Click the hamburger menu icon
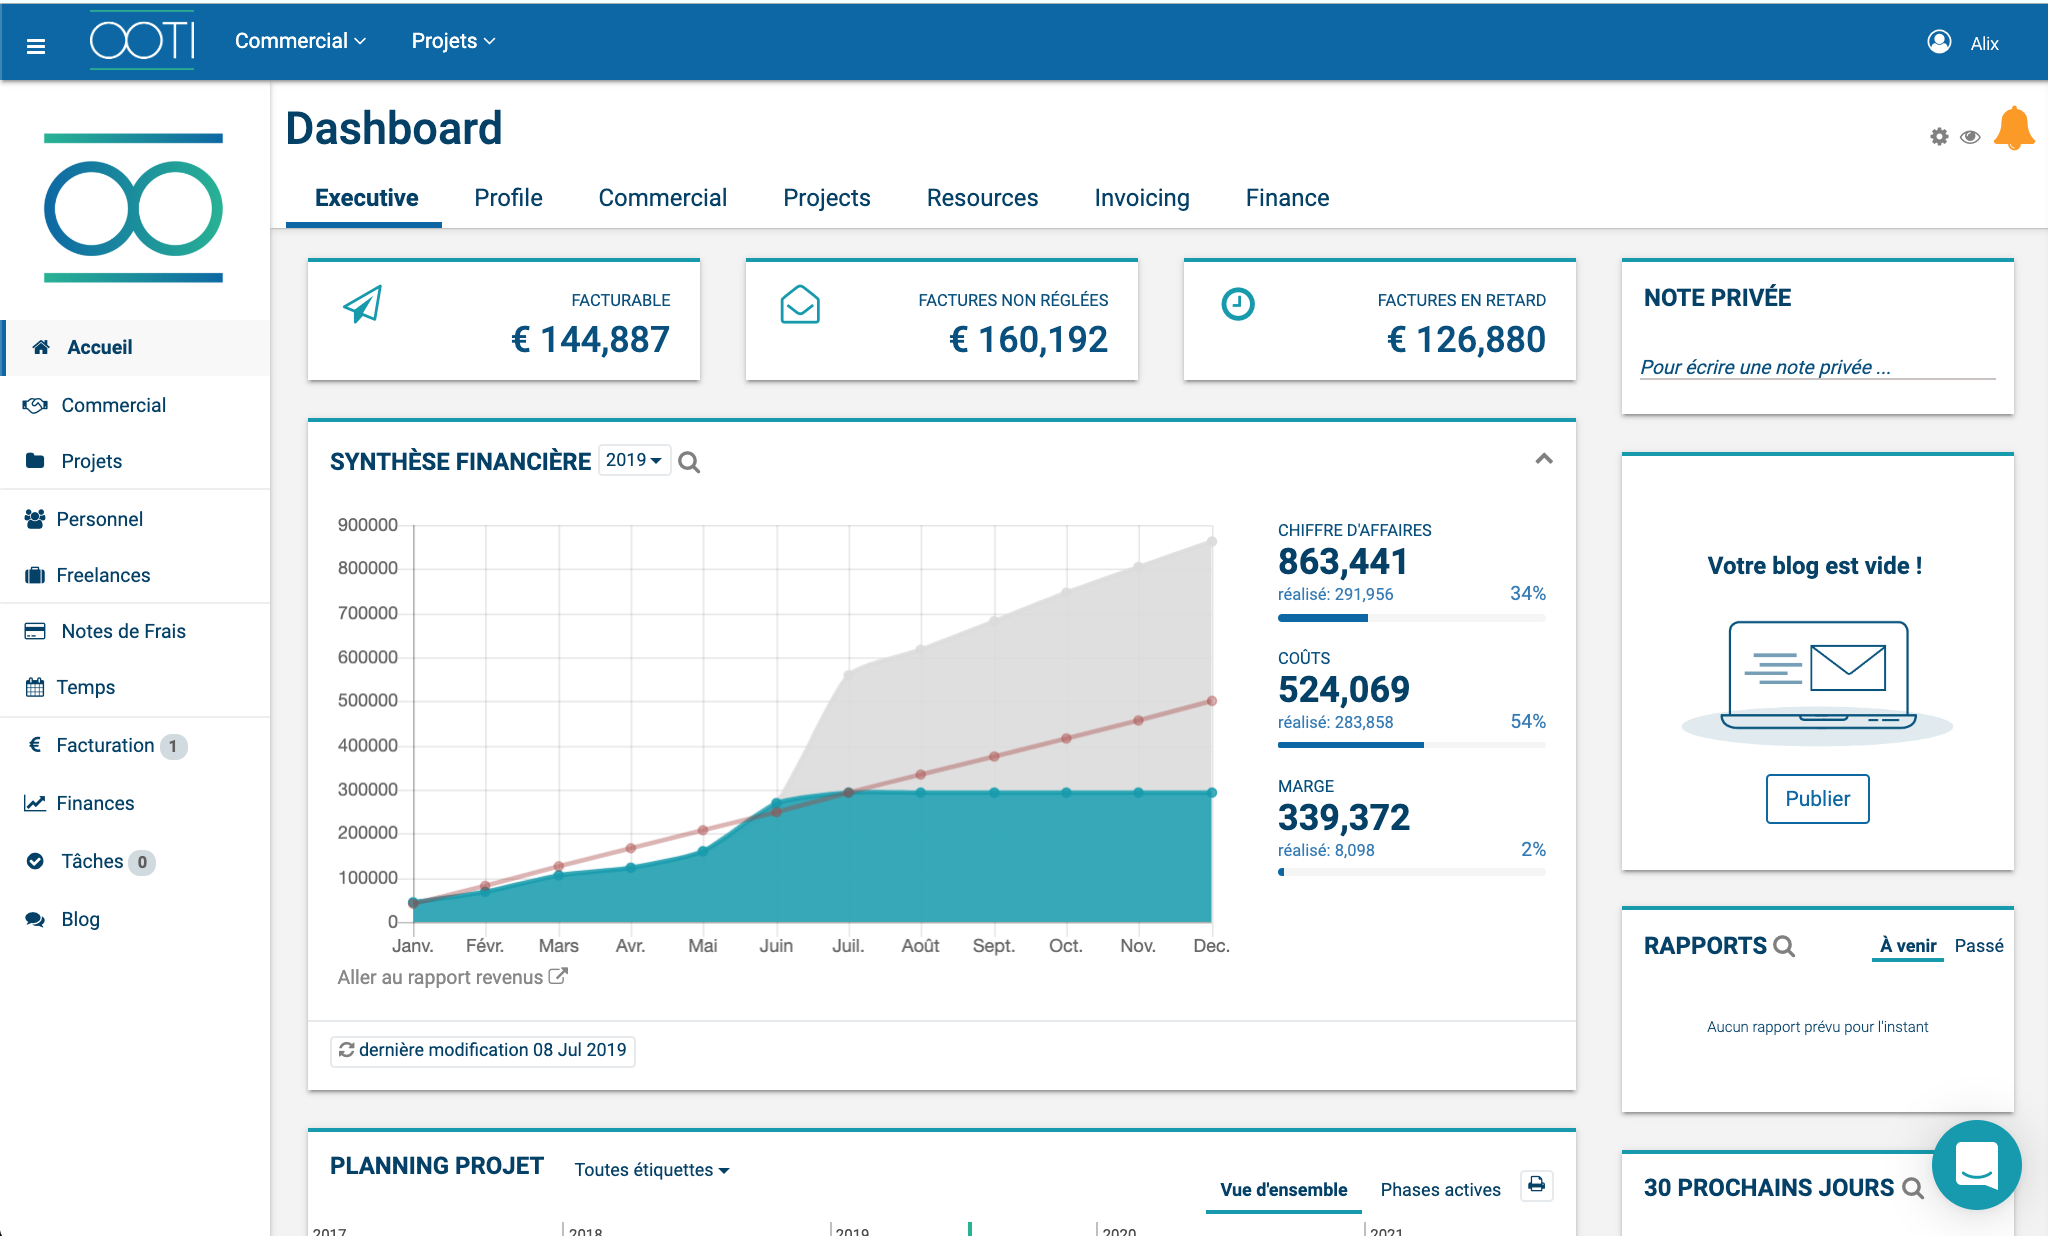Viewport: 2048px width, 1236px height. (36, 45)
